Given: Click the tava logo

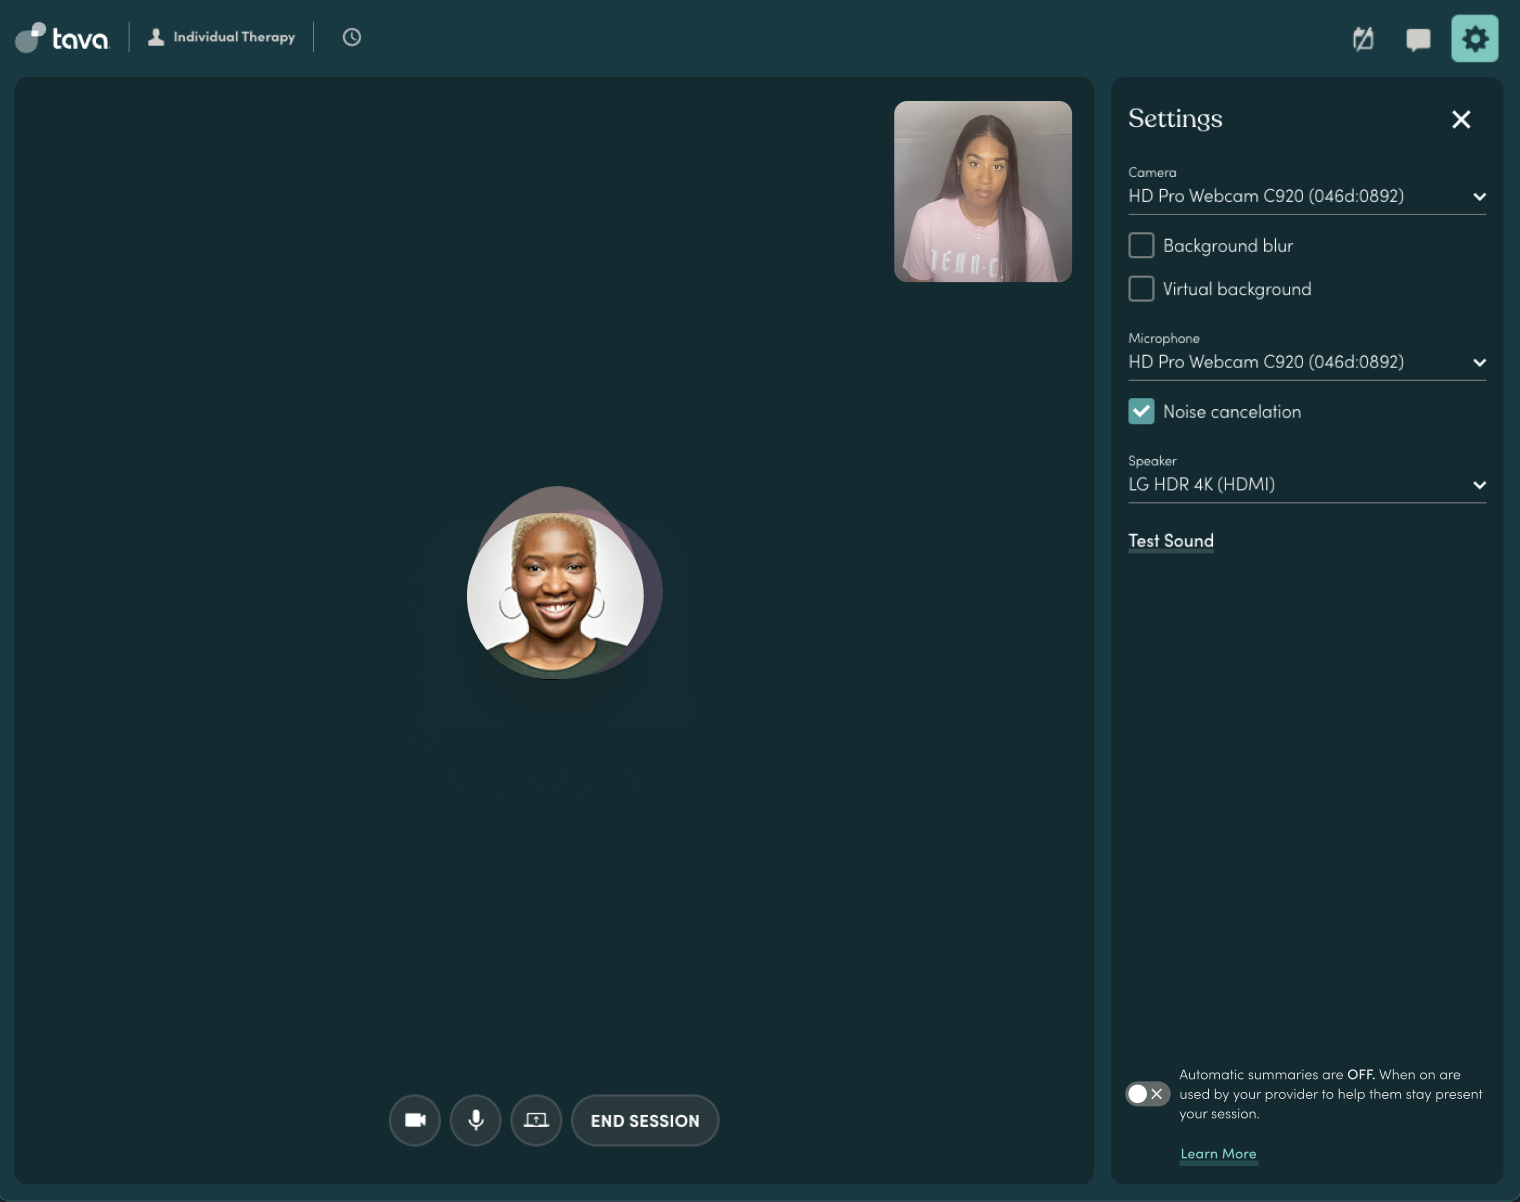Looking at the screenshot, I should click(62, 38).
